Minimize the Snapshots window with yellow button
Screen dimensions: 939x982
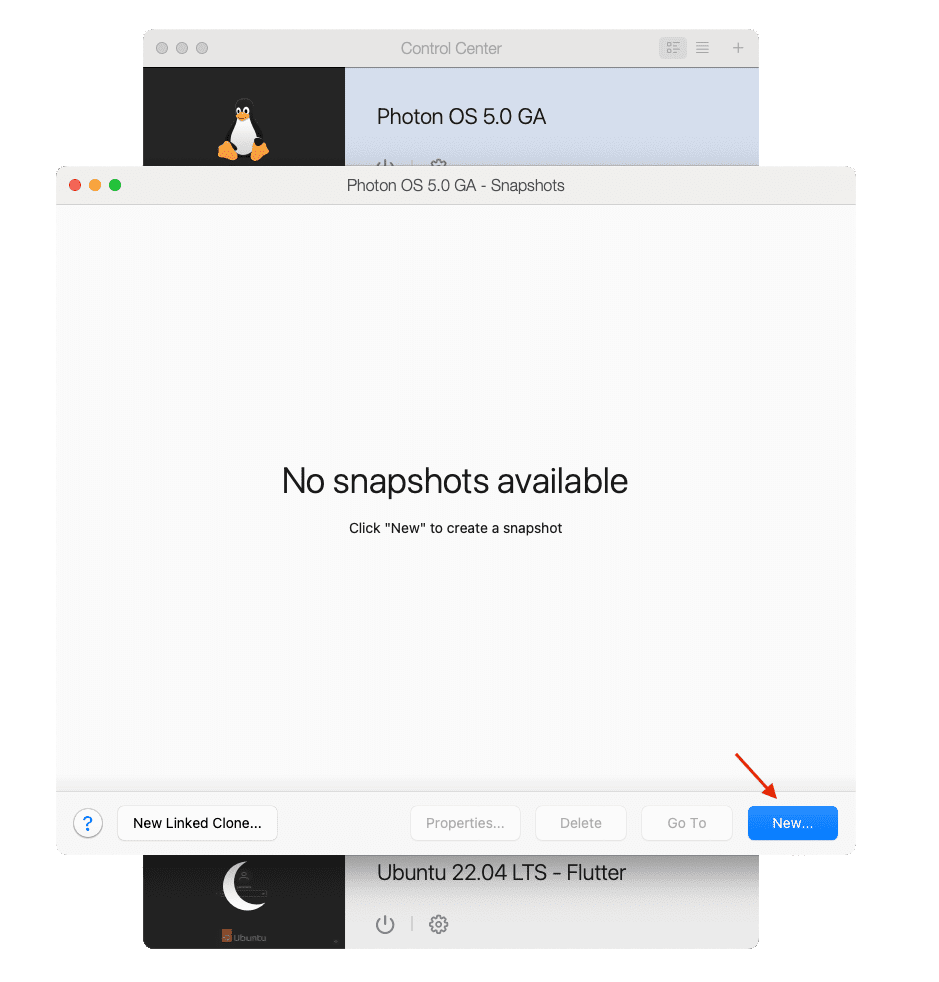95,185
